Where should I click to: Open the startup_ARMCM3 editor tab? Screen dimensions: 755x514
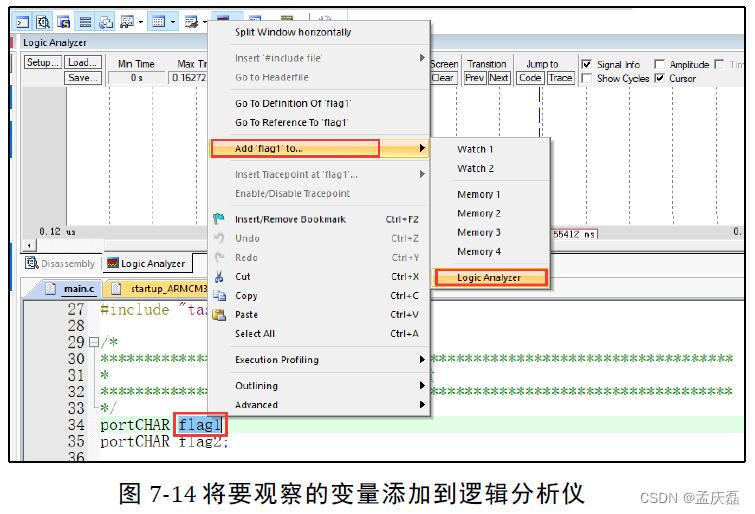pos(161,289)
